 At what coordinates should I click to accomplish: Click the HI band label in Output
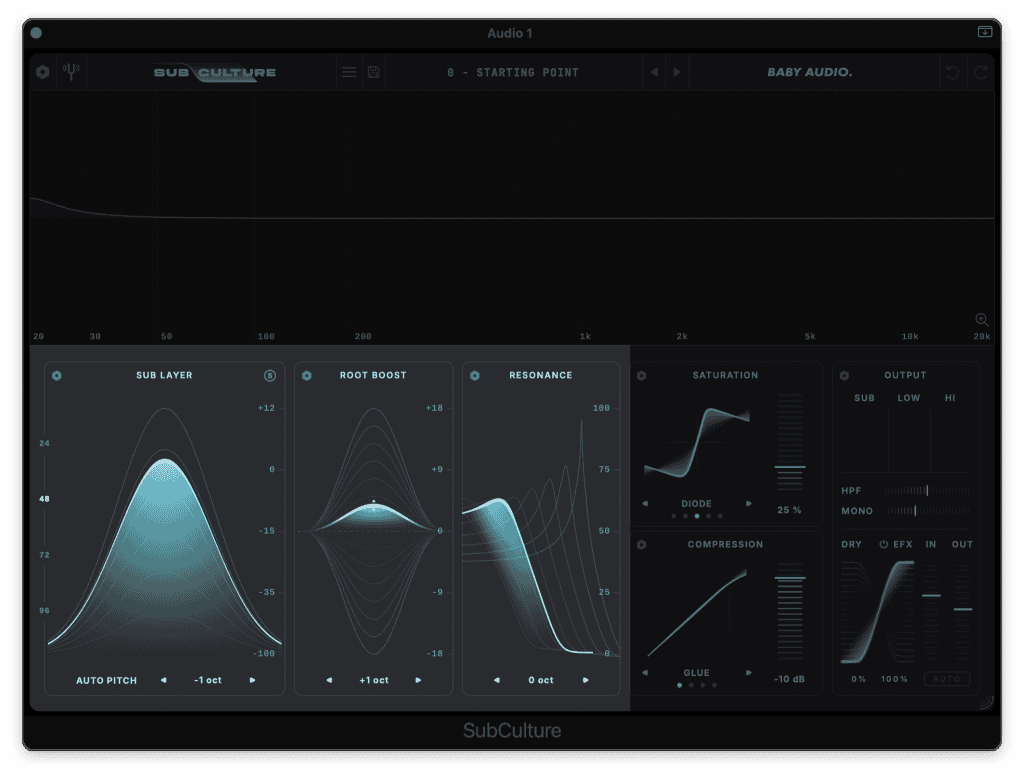click(950, 398)
